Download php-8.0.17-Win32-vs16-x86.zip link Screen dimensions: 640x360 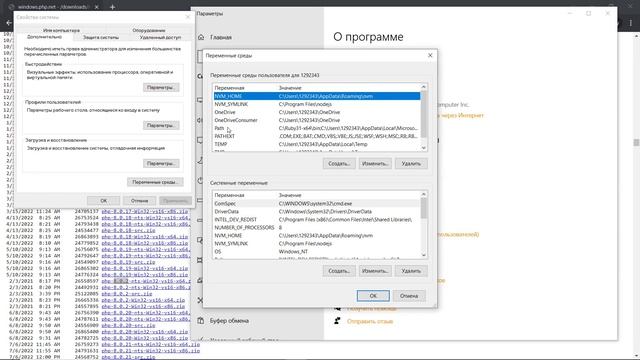pos(144,211)
